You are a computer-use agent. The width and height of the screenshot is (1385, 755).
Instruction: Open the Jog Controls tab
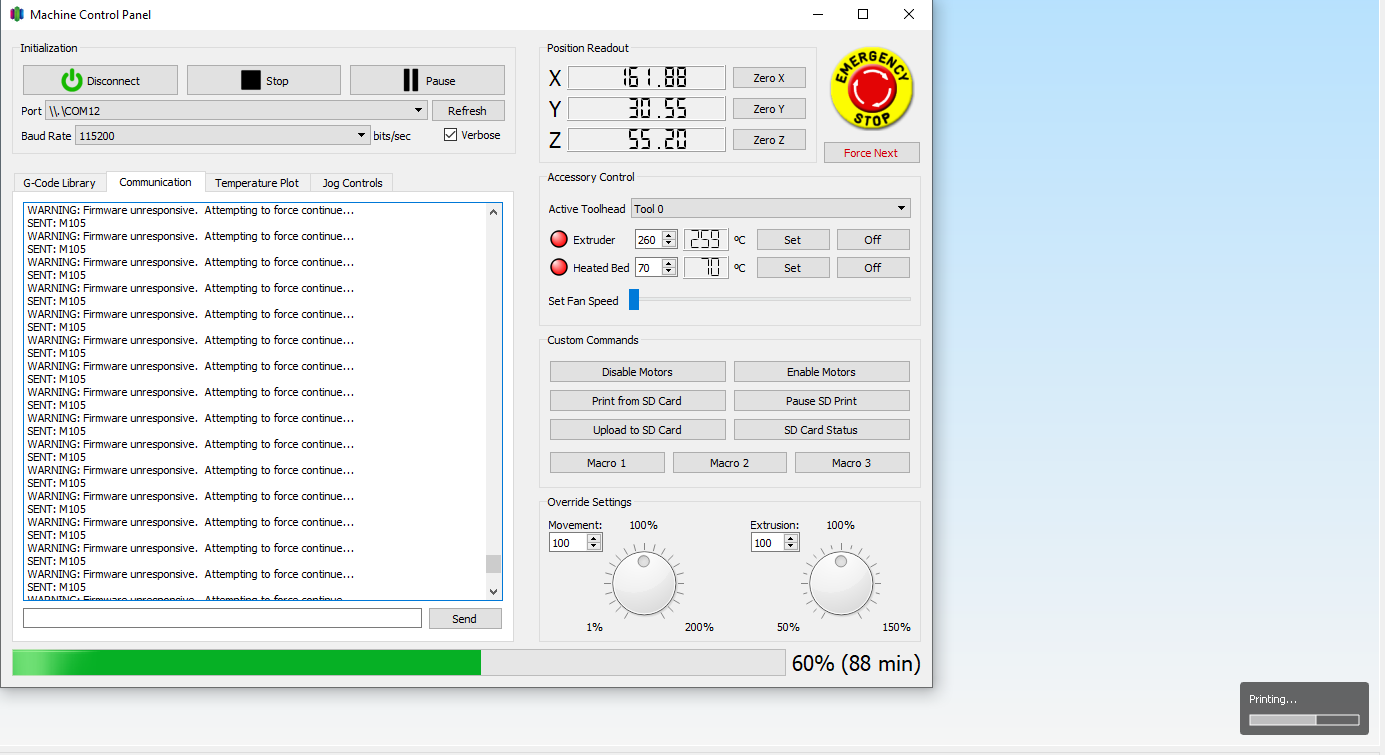click(352, 183)
